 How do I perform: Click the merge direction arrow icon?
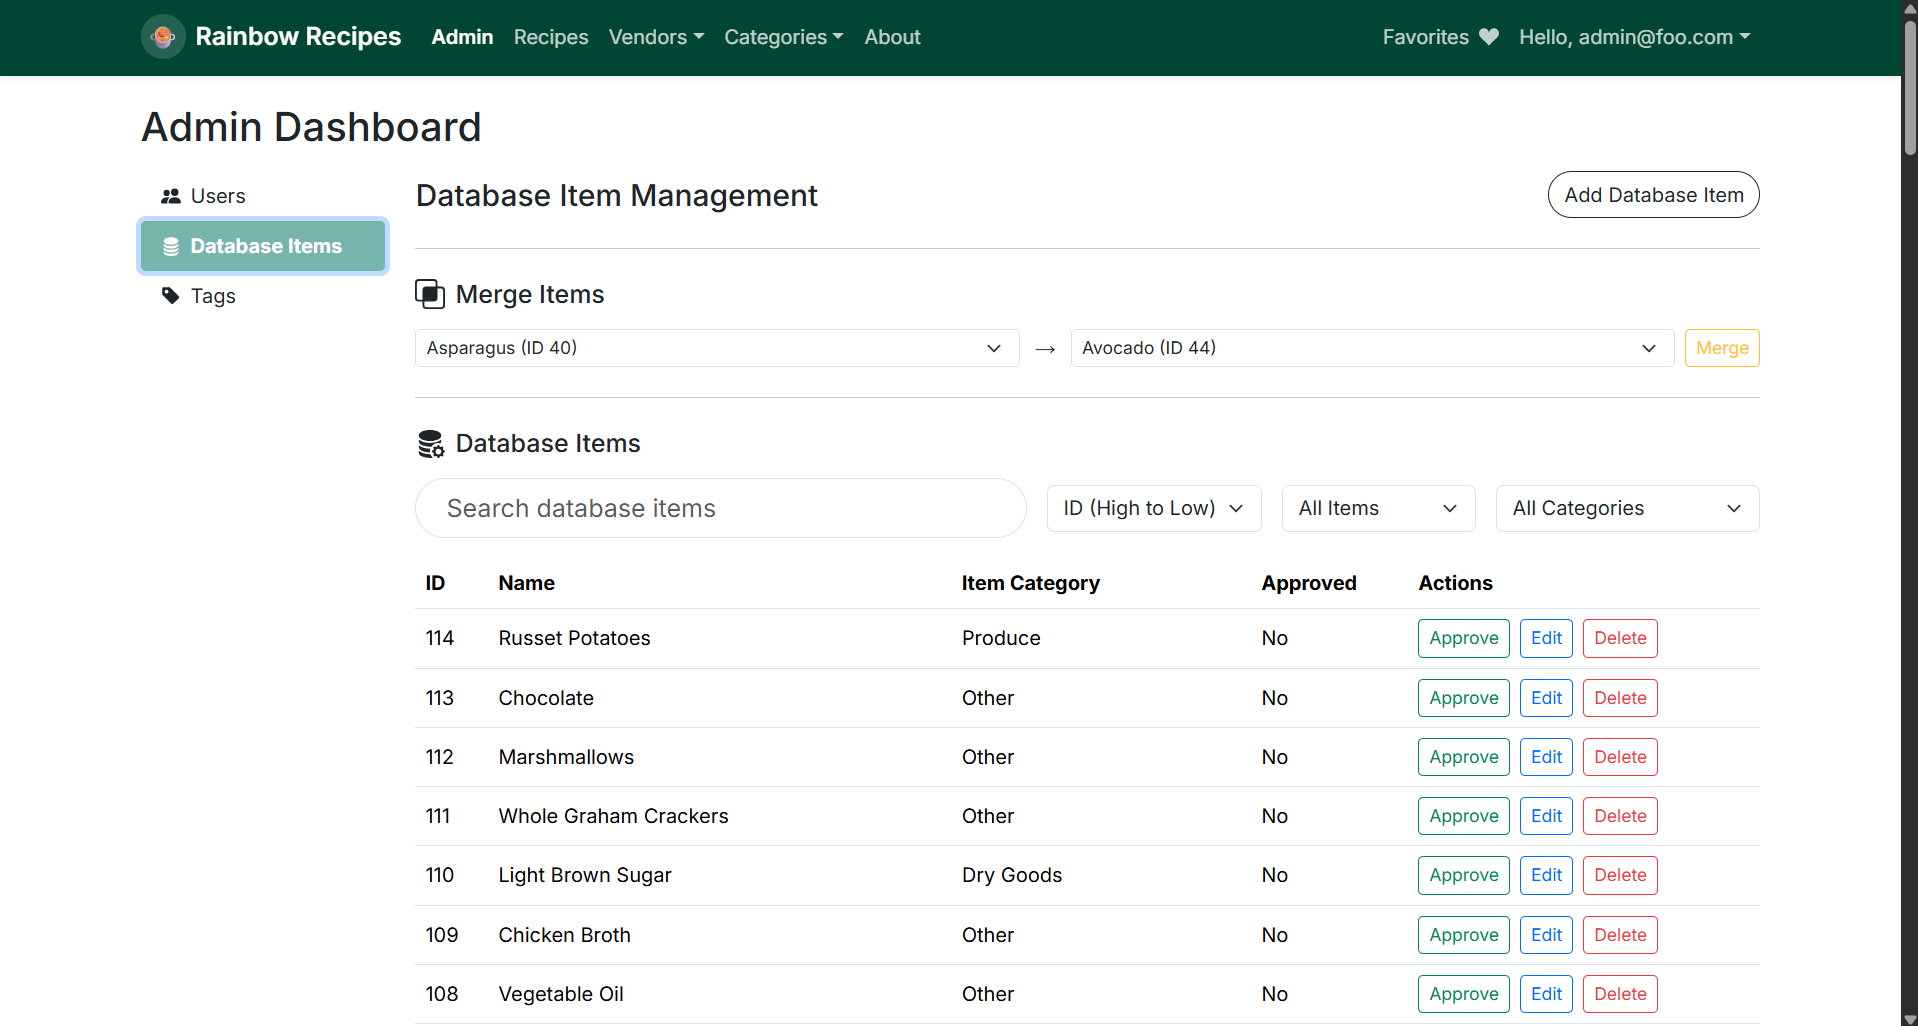1045,349
